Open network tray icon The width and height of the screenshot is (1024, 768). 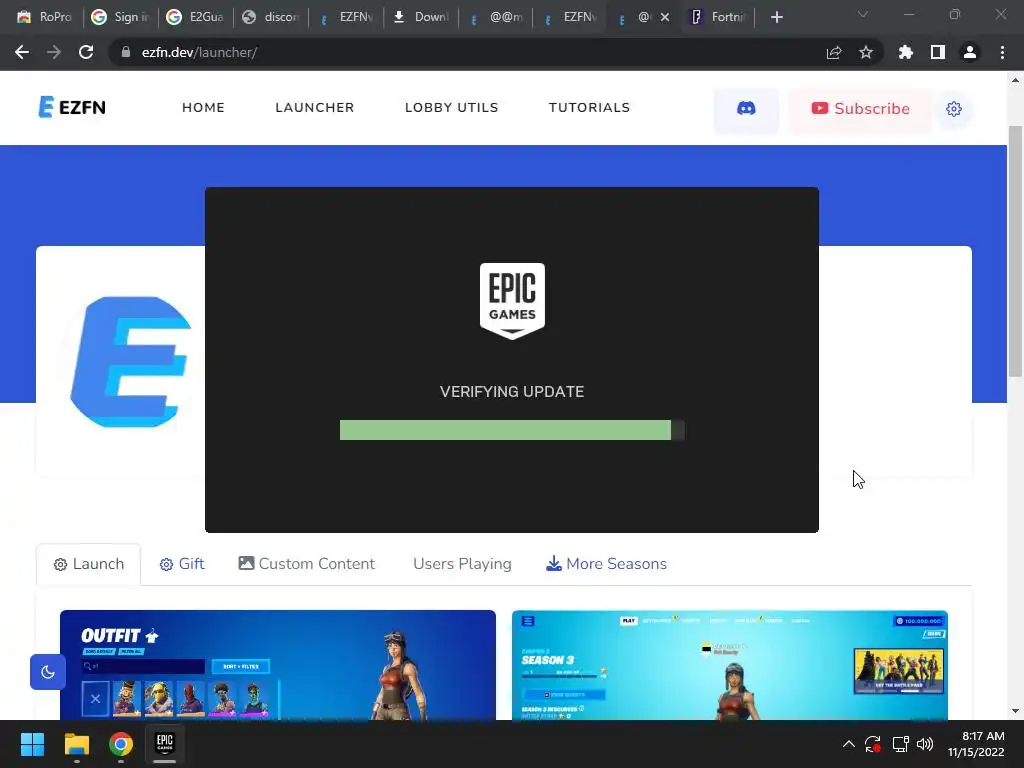tap(900, 744)
